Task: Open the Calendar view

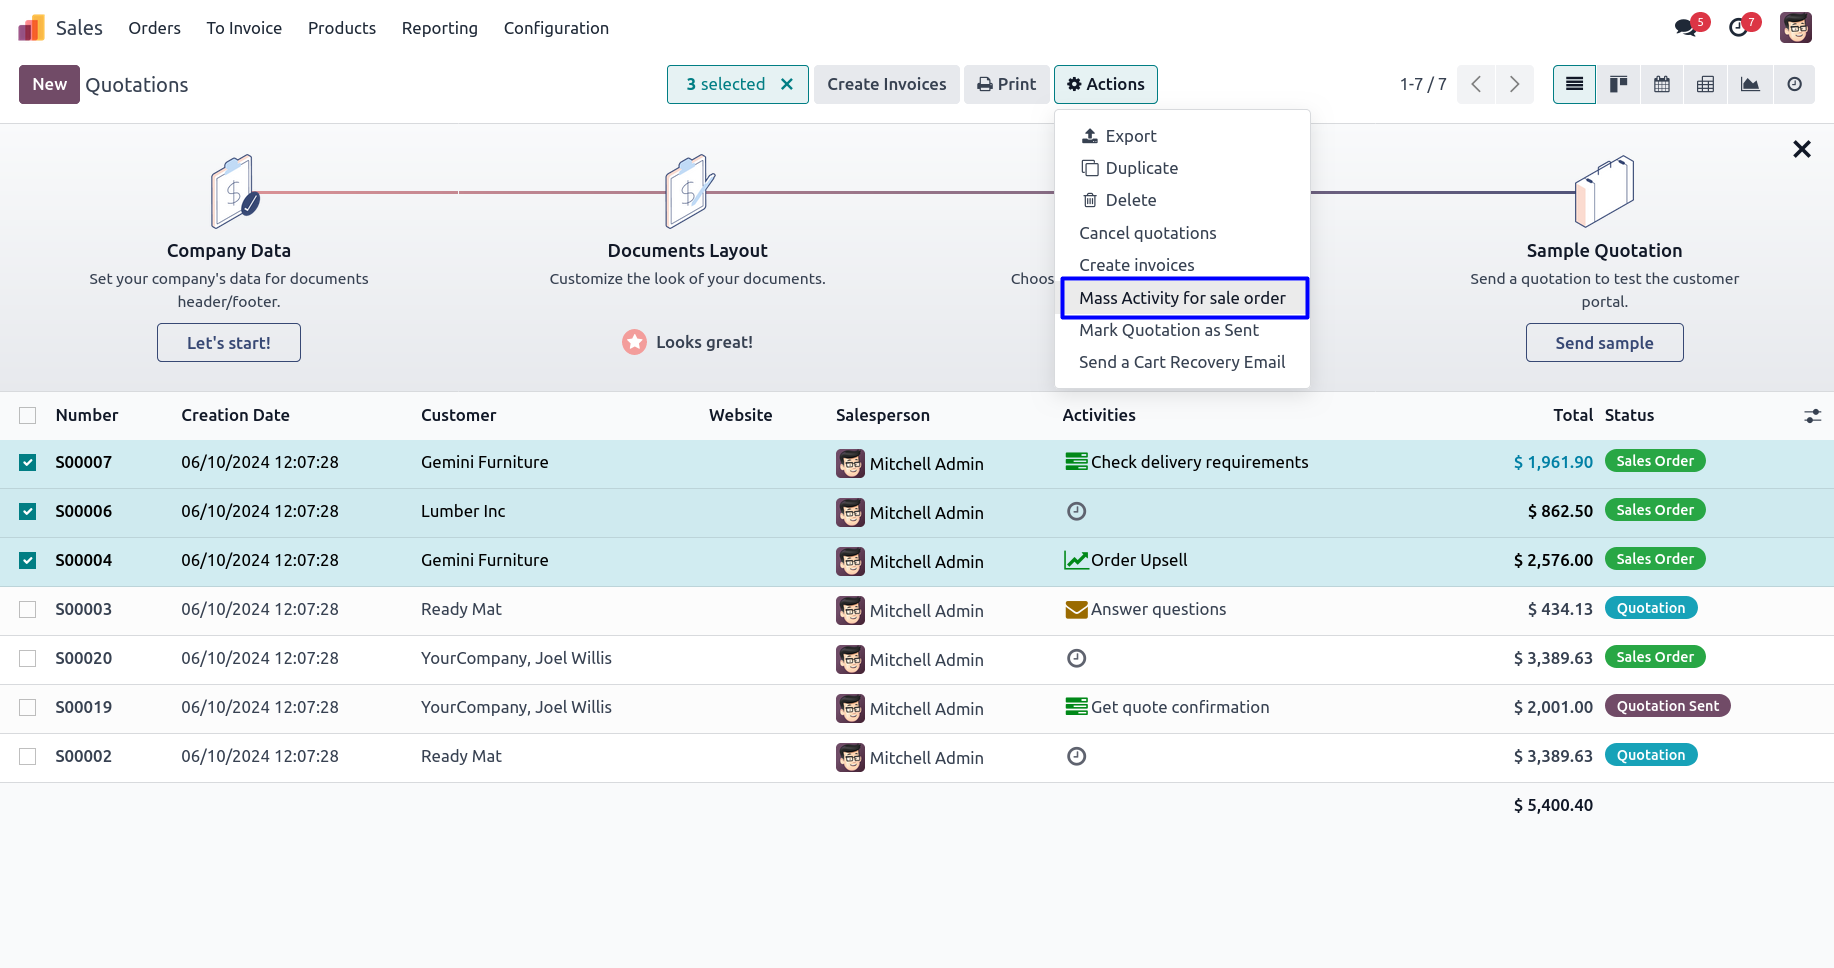Action: [1662, 84]
